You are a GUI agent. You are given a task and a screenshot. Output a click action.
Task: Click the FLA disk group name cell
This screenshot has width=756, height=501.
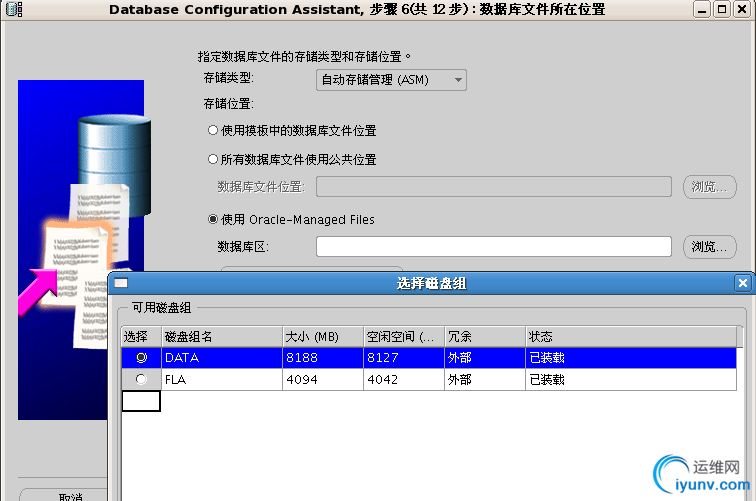222,379
